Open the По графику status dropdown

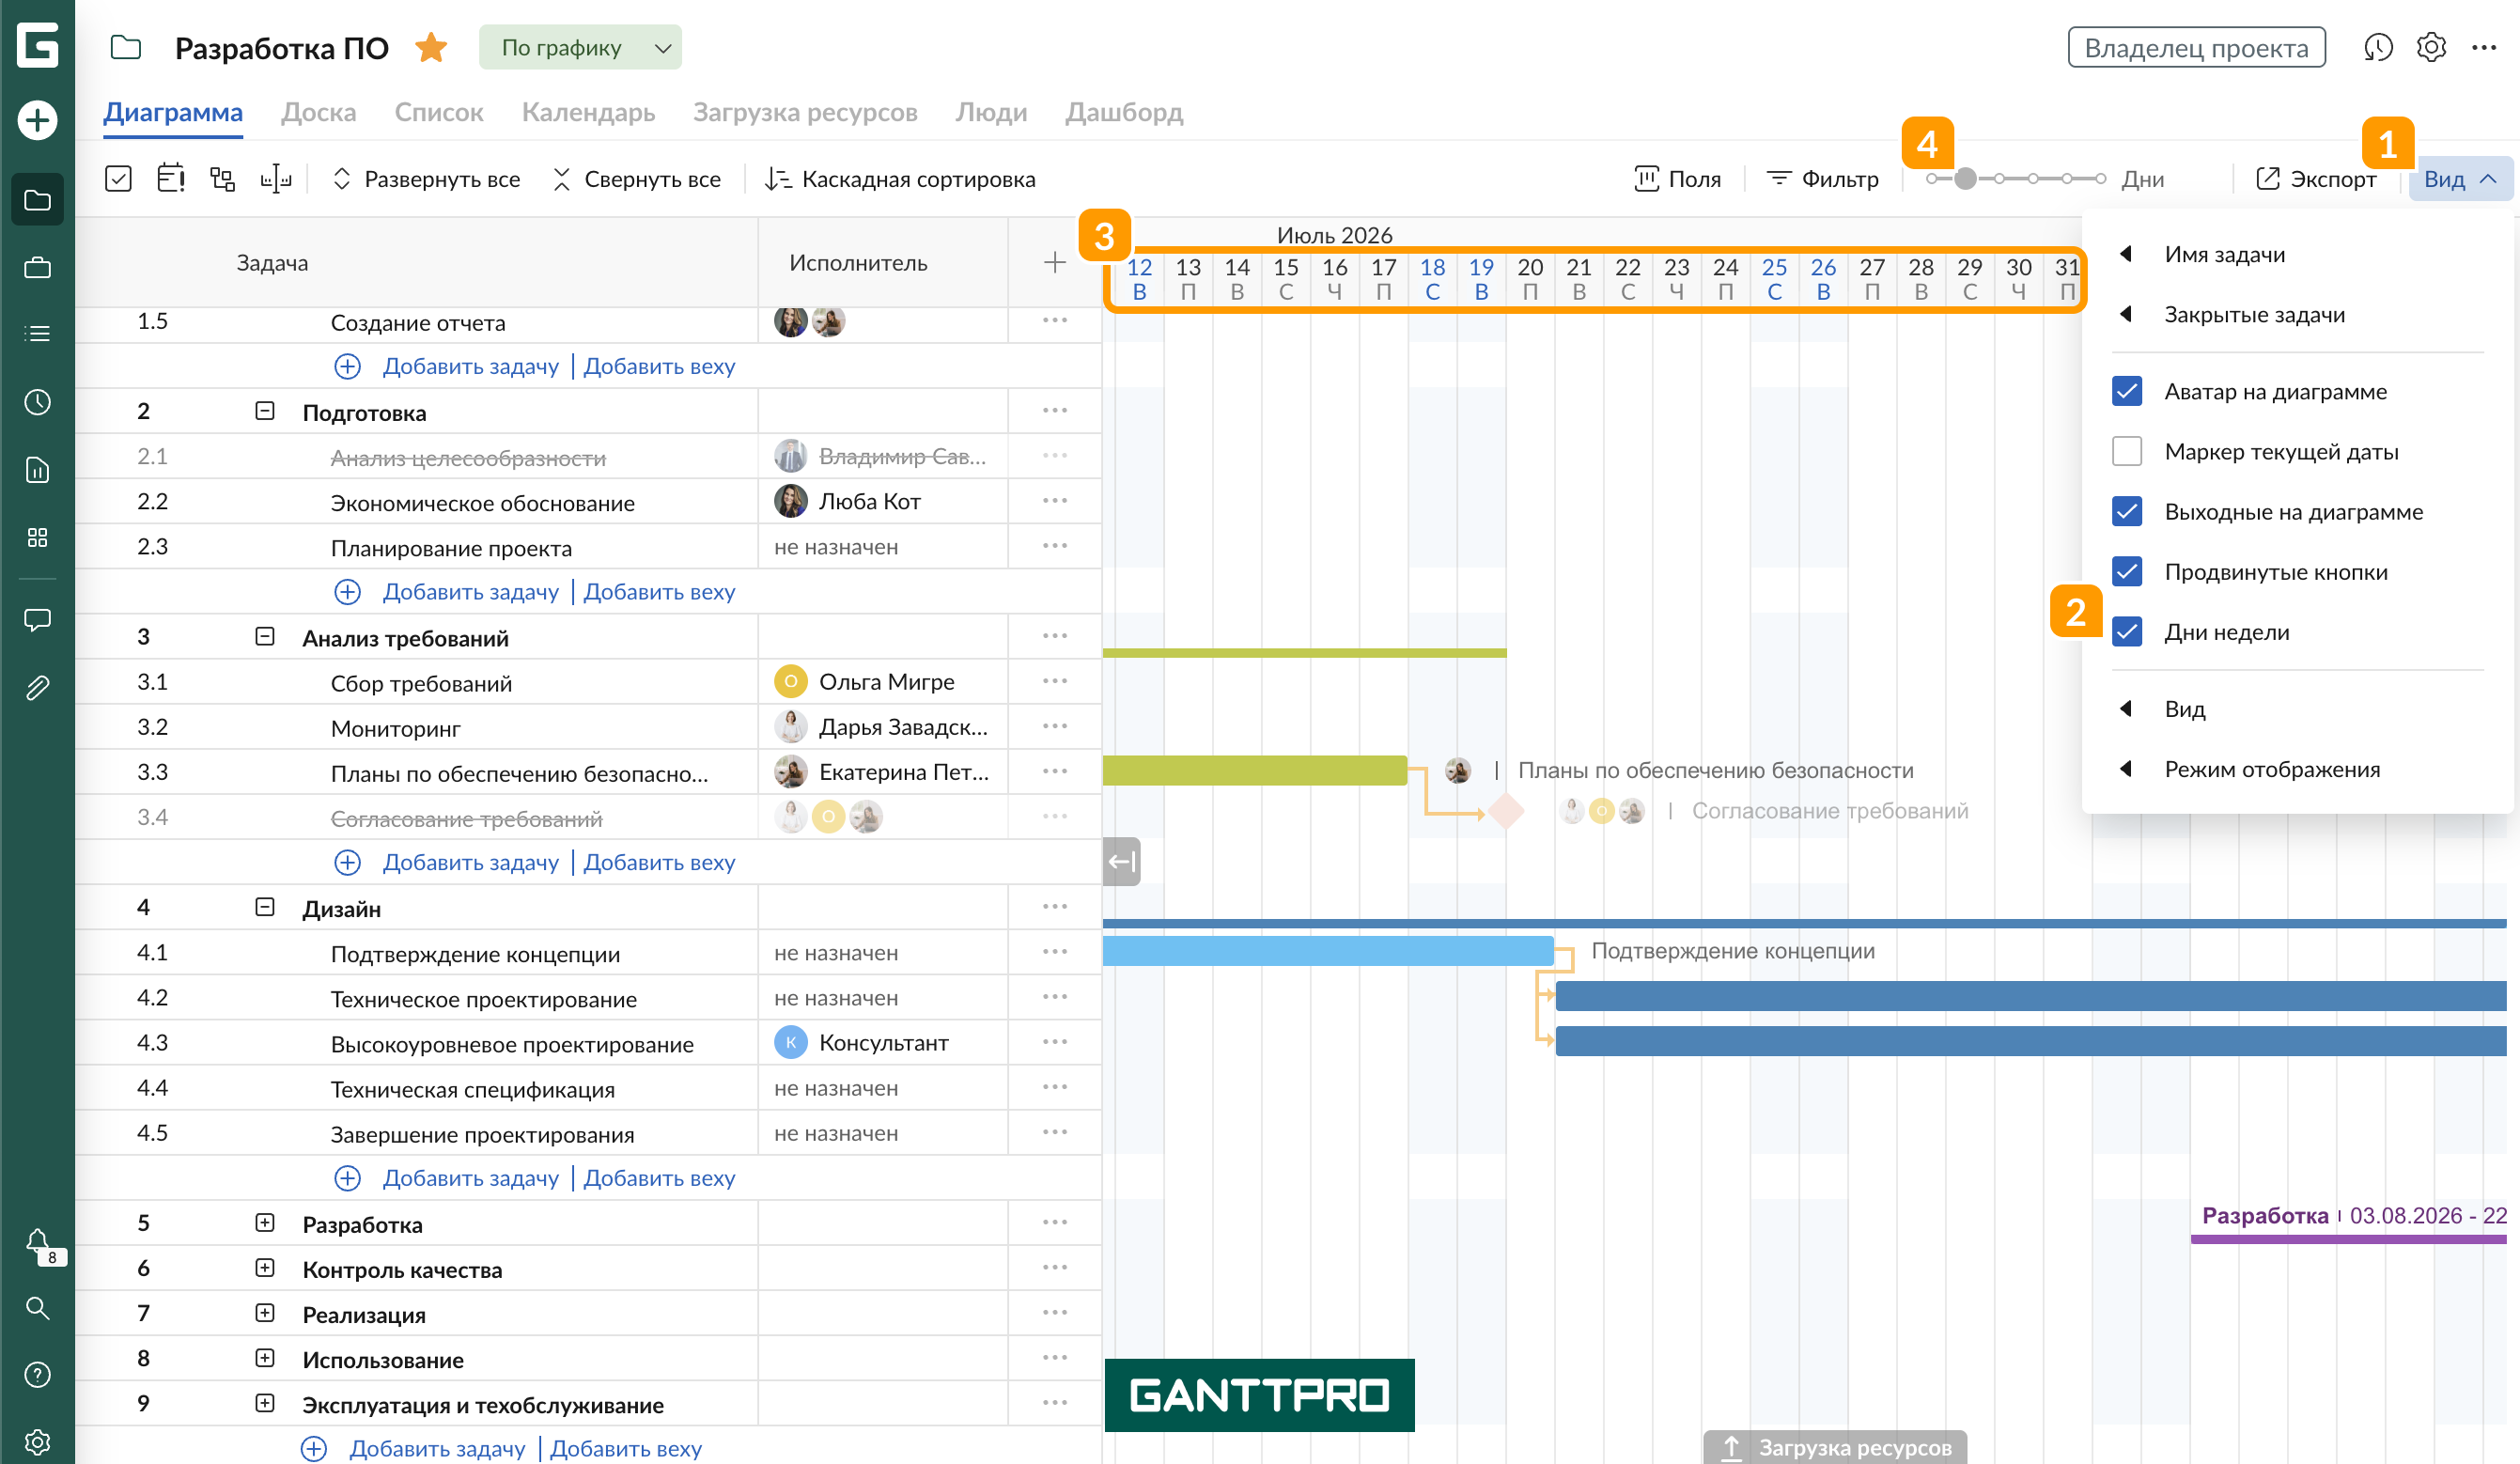pos(580,47)
